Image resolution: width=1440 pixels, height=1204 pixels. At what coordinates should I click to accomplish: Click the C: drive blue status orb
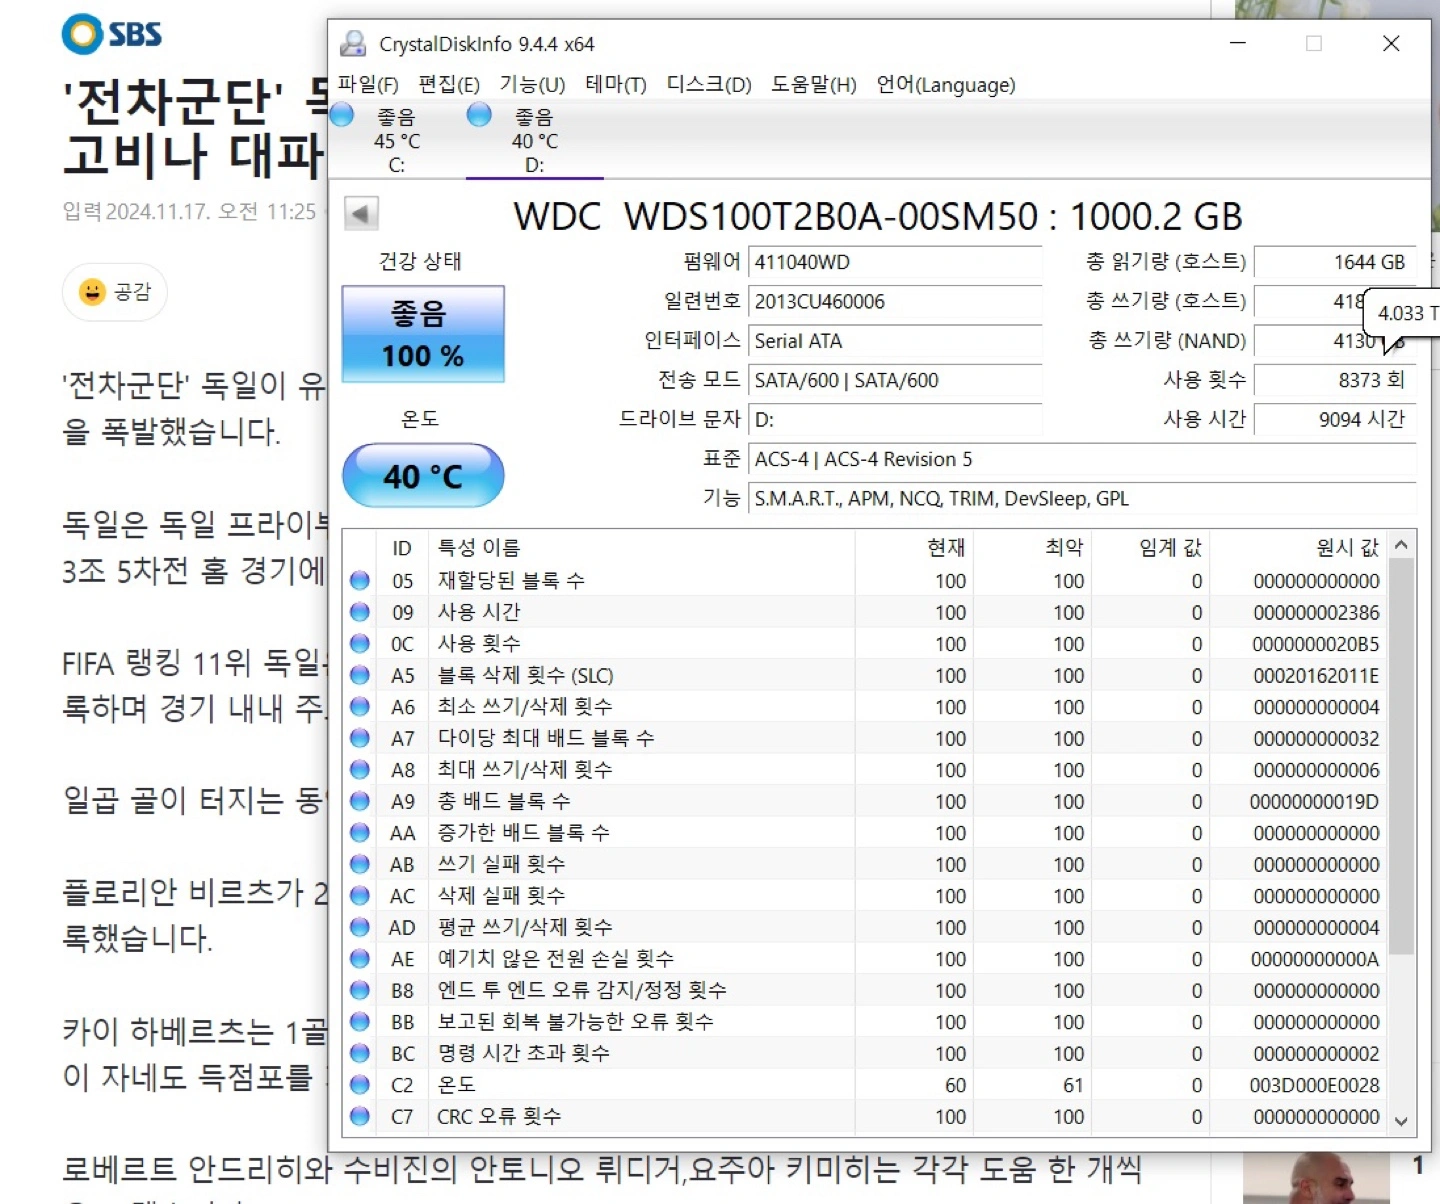(342, 115)
